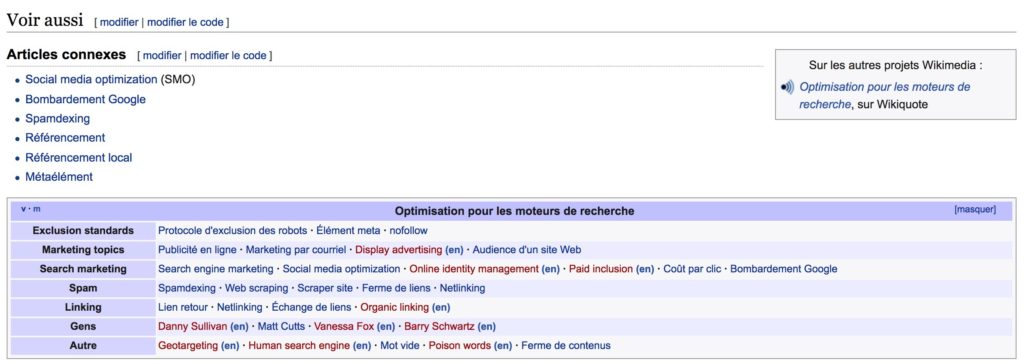Open 'modifier le code' beside Voir aussi
The height and width of the screenshot is (364, 1024).
[185, 22]
